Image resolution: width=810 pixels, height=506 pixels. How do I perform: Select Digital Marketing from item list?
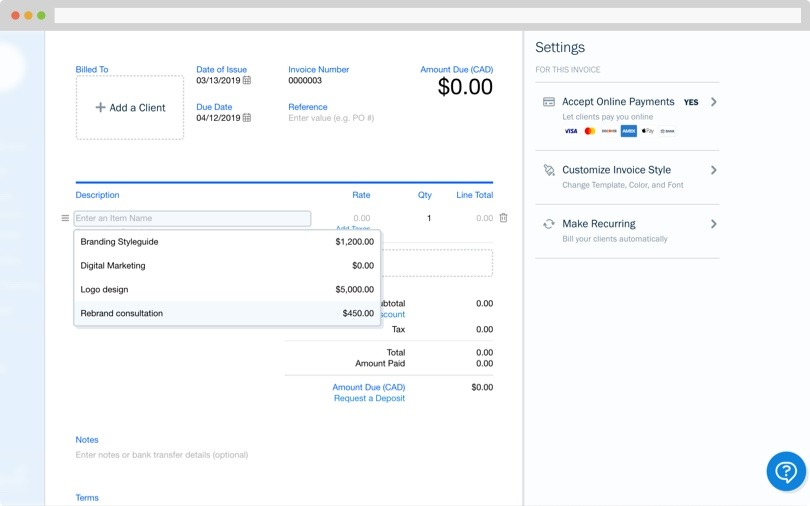(227, 265)
